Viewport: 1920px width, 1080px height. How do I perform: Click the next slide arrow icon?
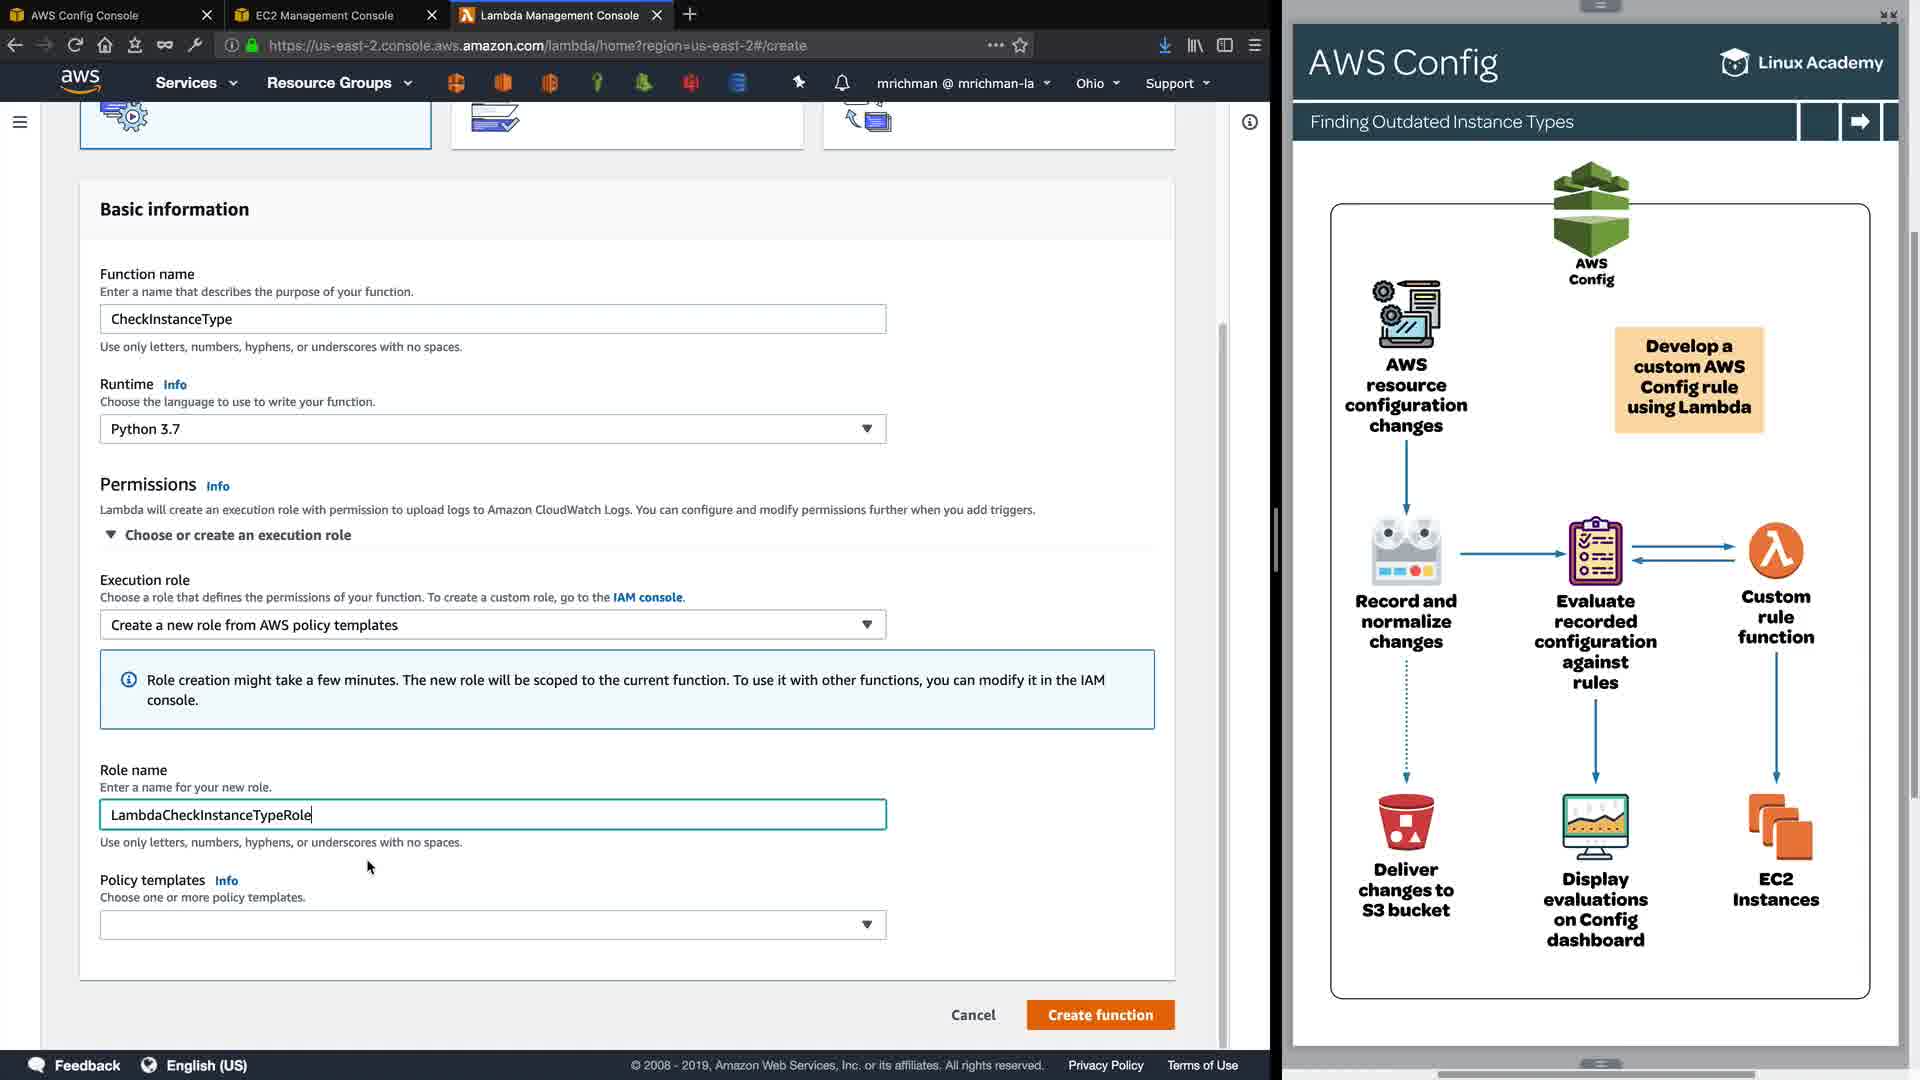pyautogui.click(x=1860, y=122)
